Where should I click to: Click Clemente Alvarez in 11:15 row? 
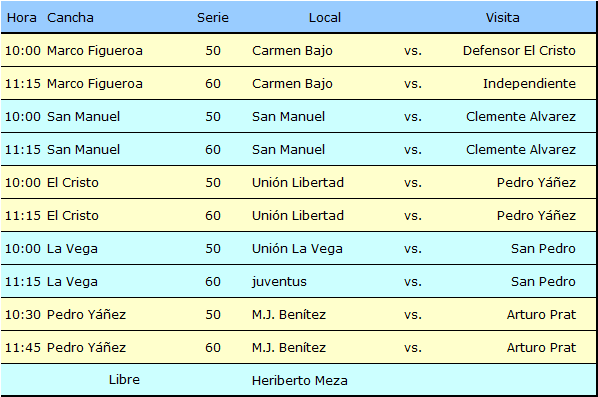pyautogui.click(x=521, y=149)
